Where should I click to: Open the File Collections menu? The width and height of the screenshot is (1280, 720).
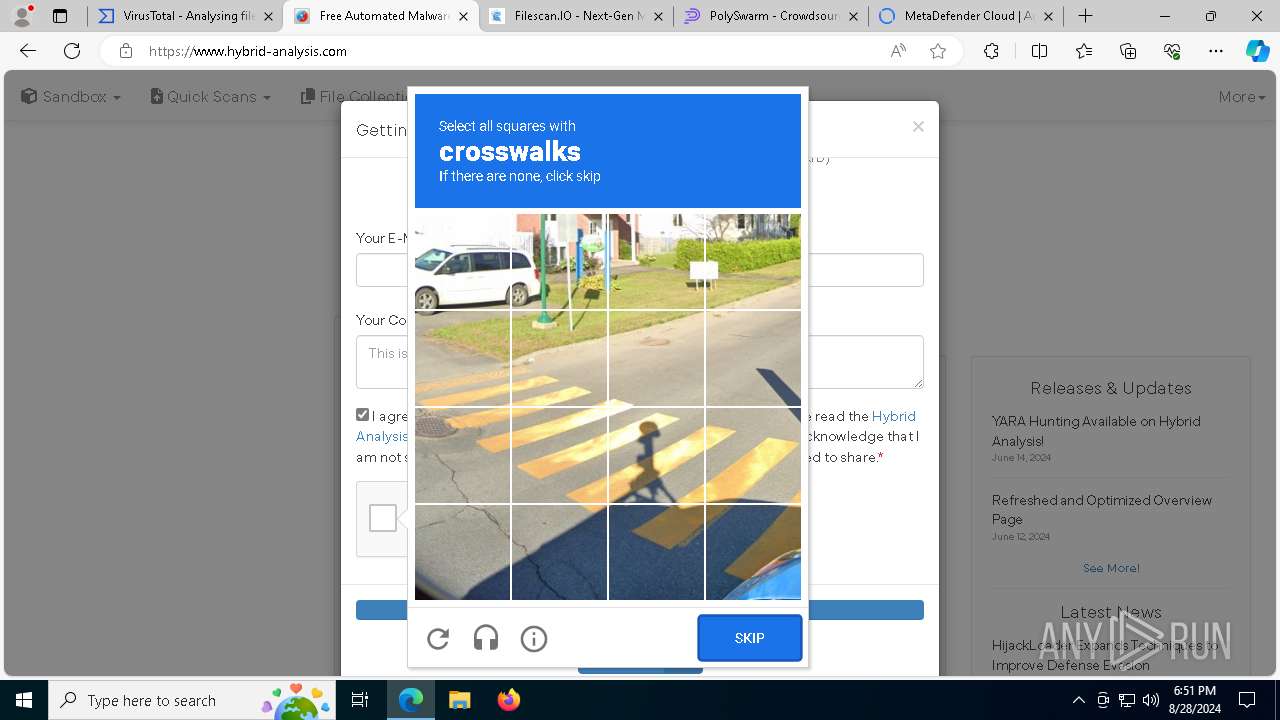click(x=353, y=97)
